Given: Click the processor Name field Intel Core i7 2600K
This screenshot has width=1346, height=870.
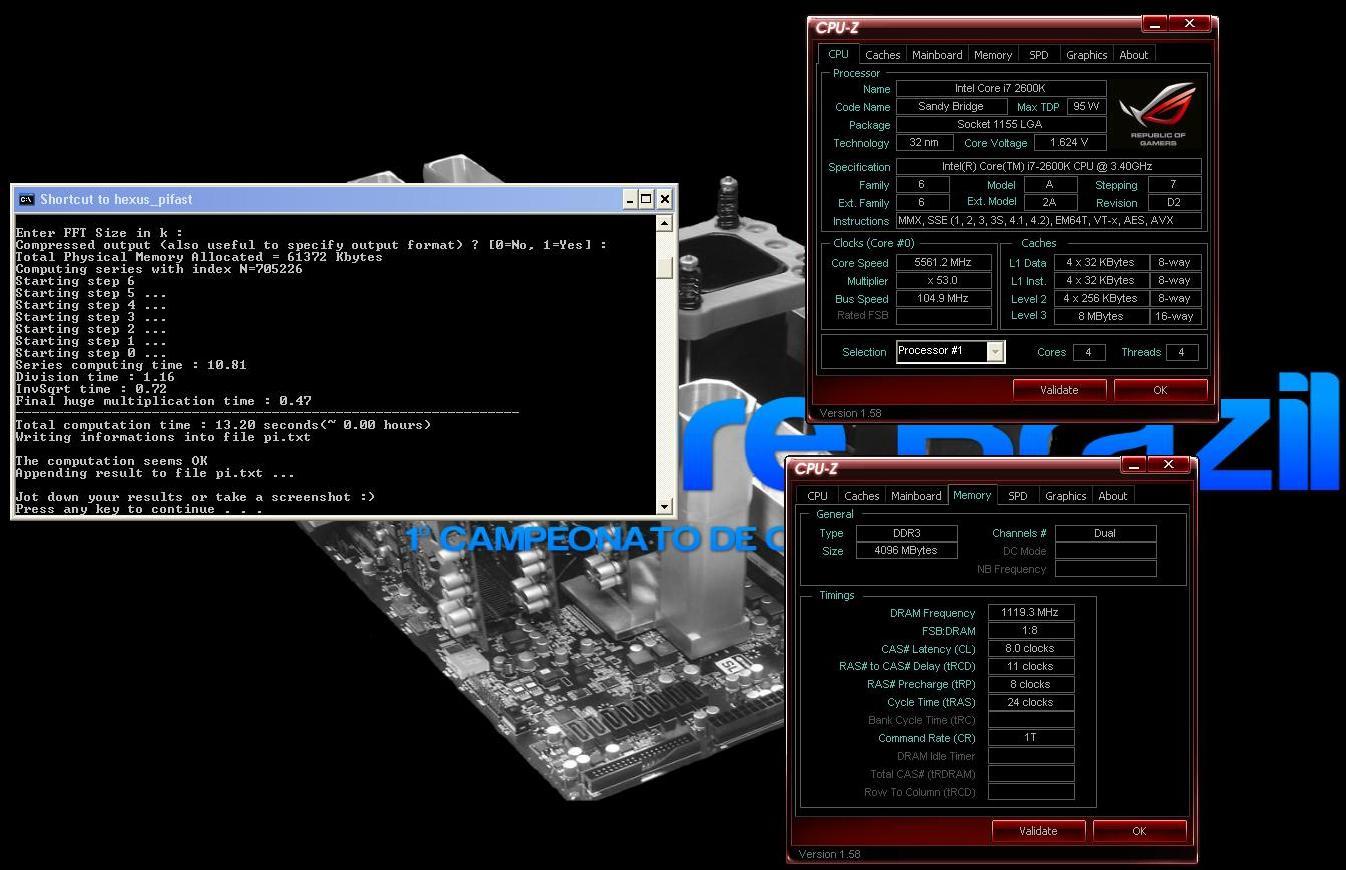Looking at the screenshot, I should pos(1001,88).
